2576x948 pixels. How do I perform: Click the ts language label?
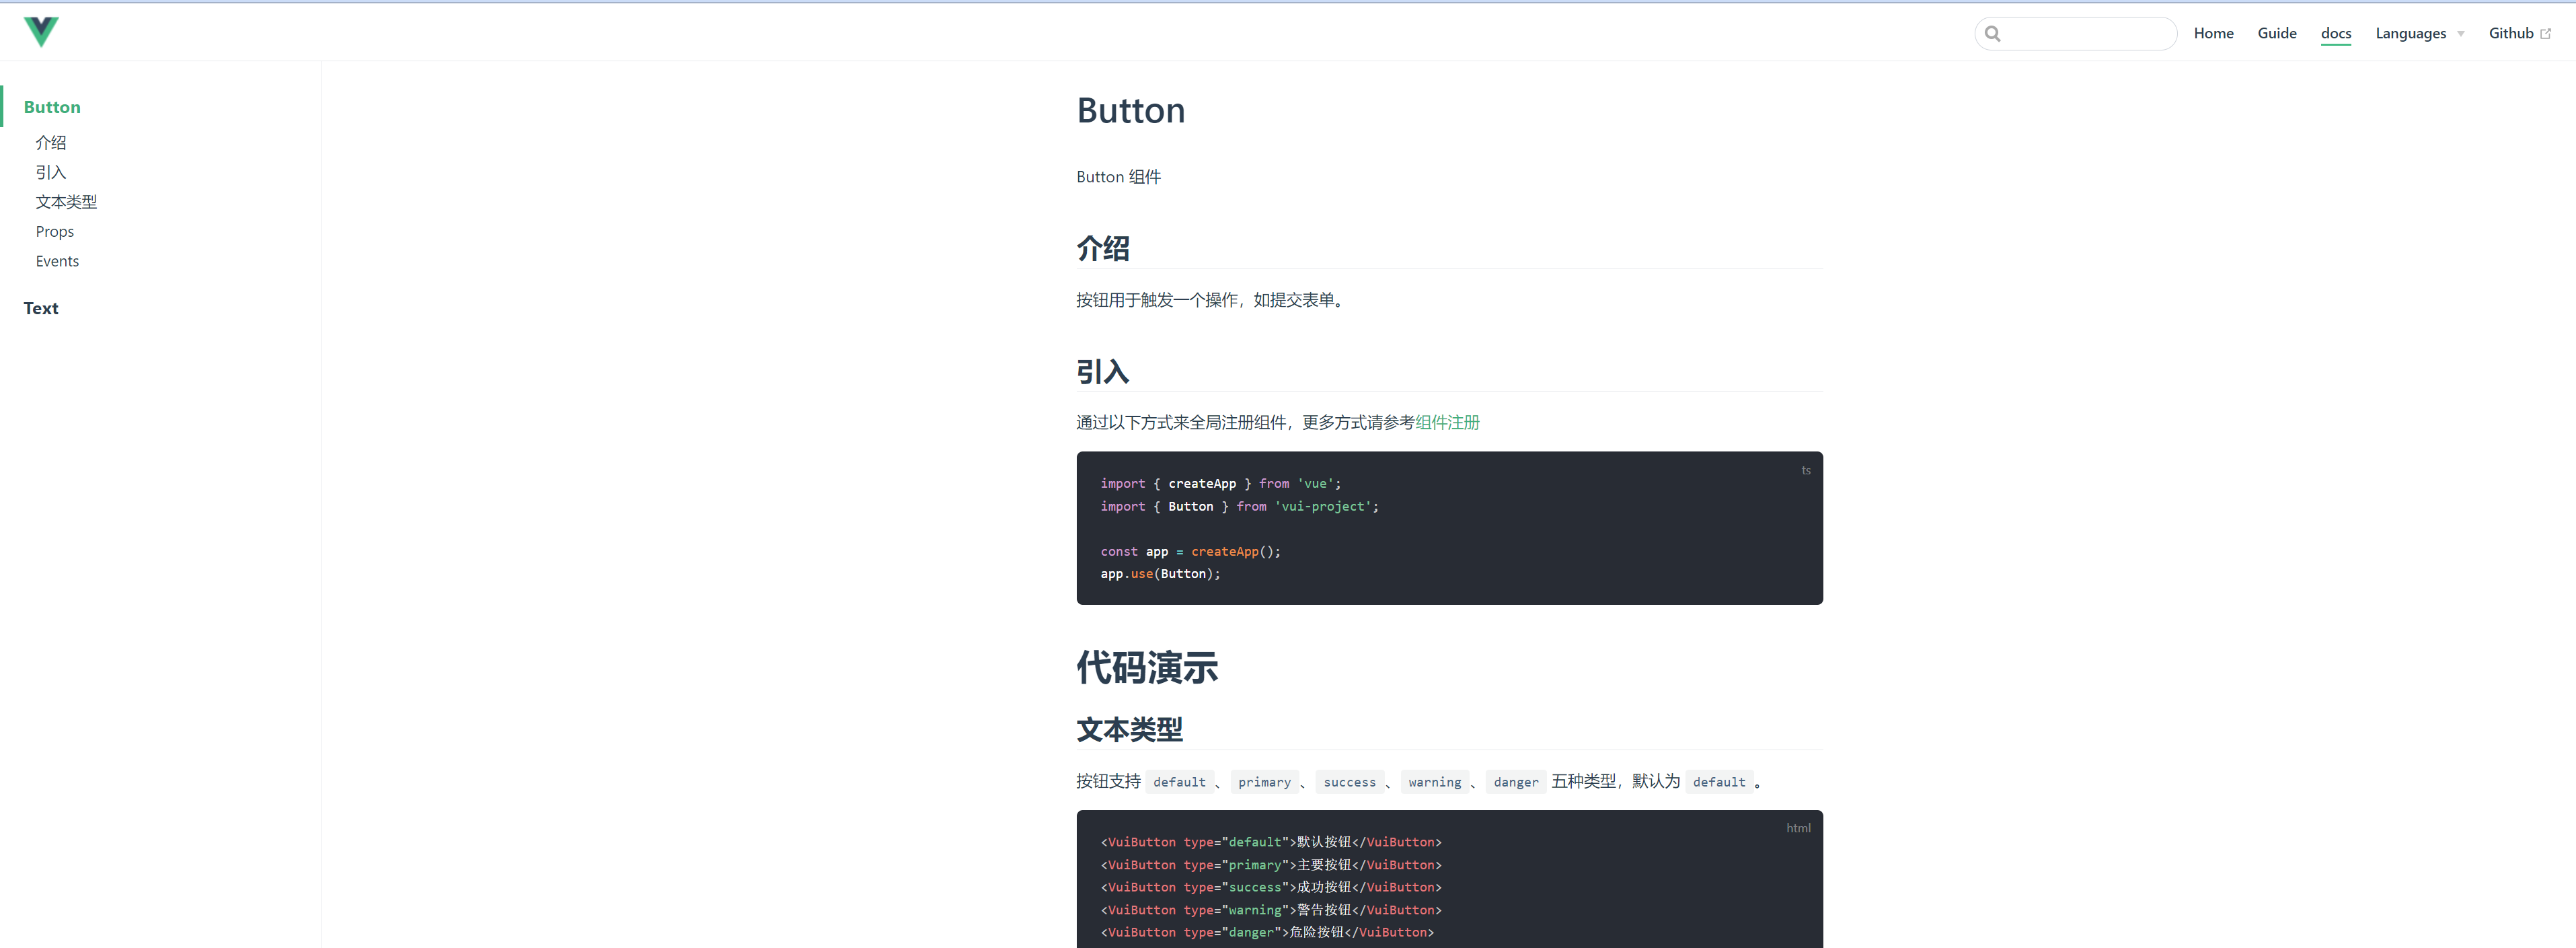[1806, 470]
